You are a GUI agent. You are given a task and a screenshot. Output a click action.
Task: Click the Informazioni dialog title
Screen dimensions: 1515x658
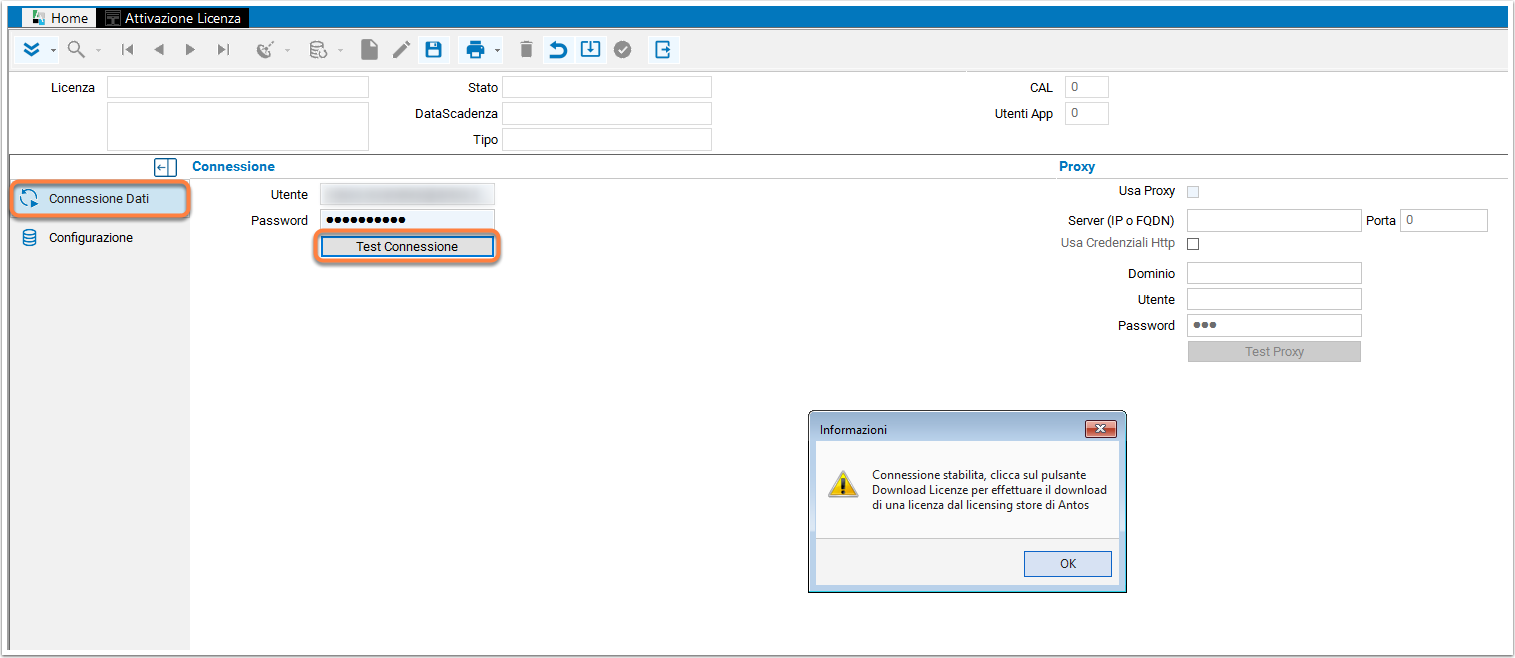point(853,429)
